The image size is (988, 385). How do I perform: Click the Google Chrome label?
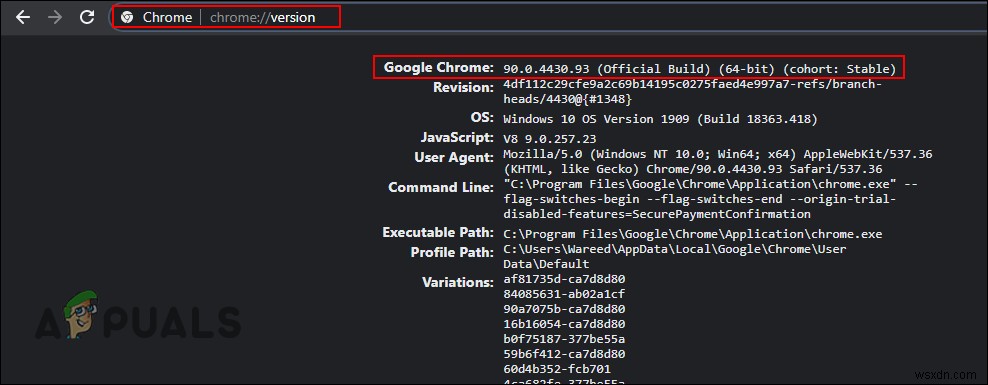pos(439,67)
